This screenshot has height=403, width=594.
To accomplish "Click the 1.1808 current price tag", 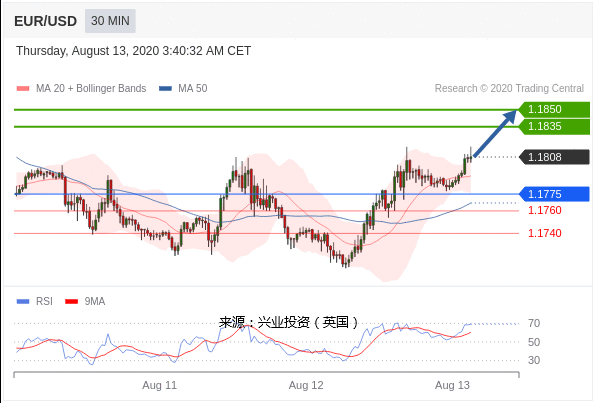I will tap(554, 157).
